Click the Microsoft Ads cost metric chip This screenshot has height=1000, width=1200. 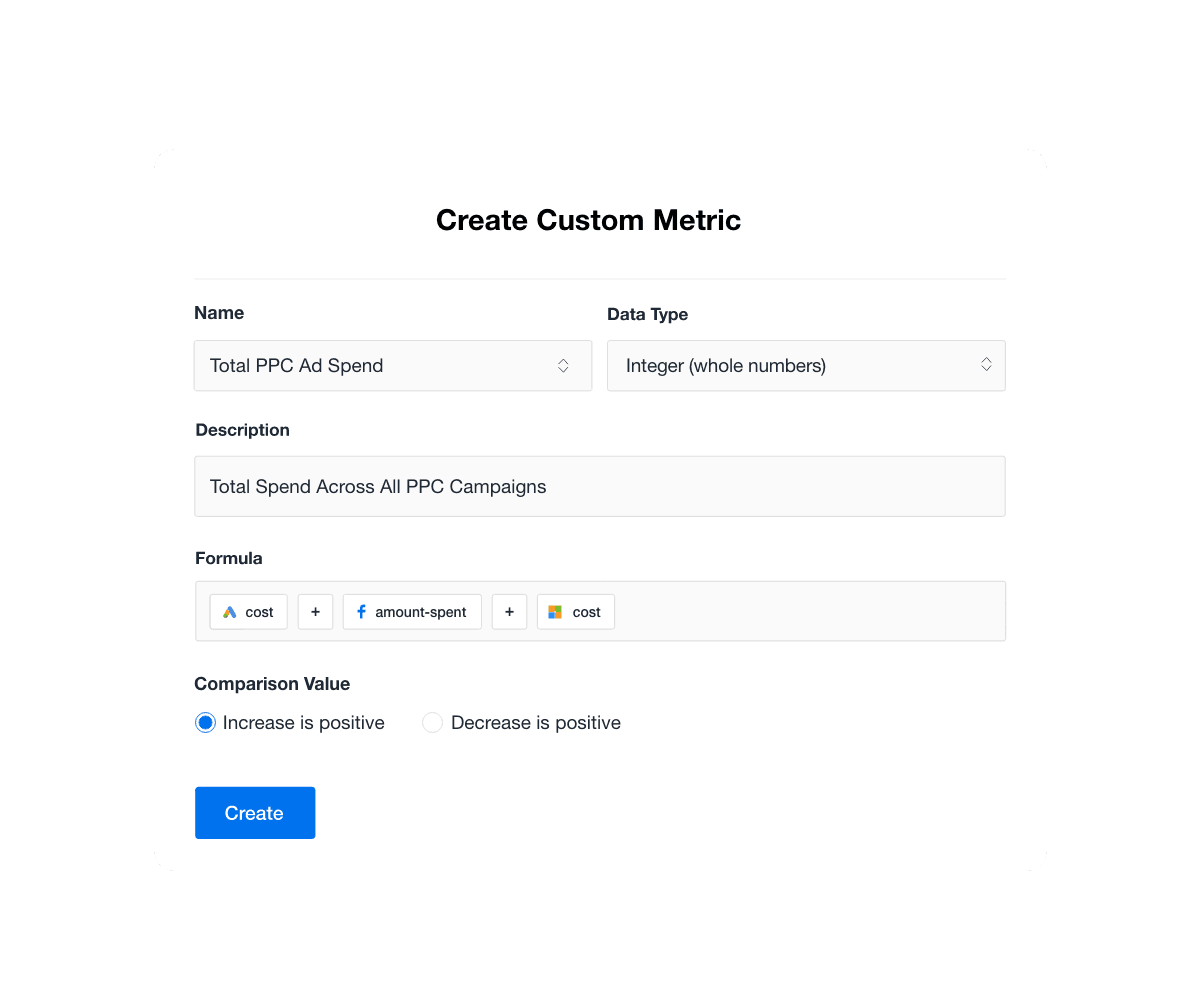[576, 612]
